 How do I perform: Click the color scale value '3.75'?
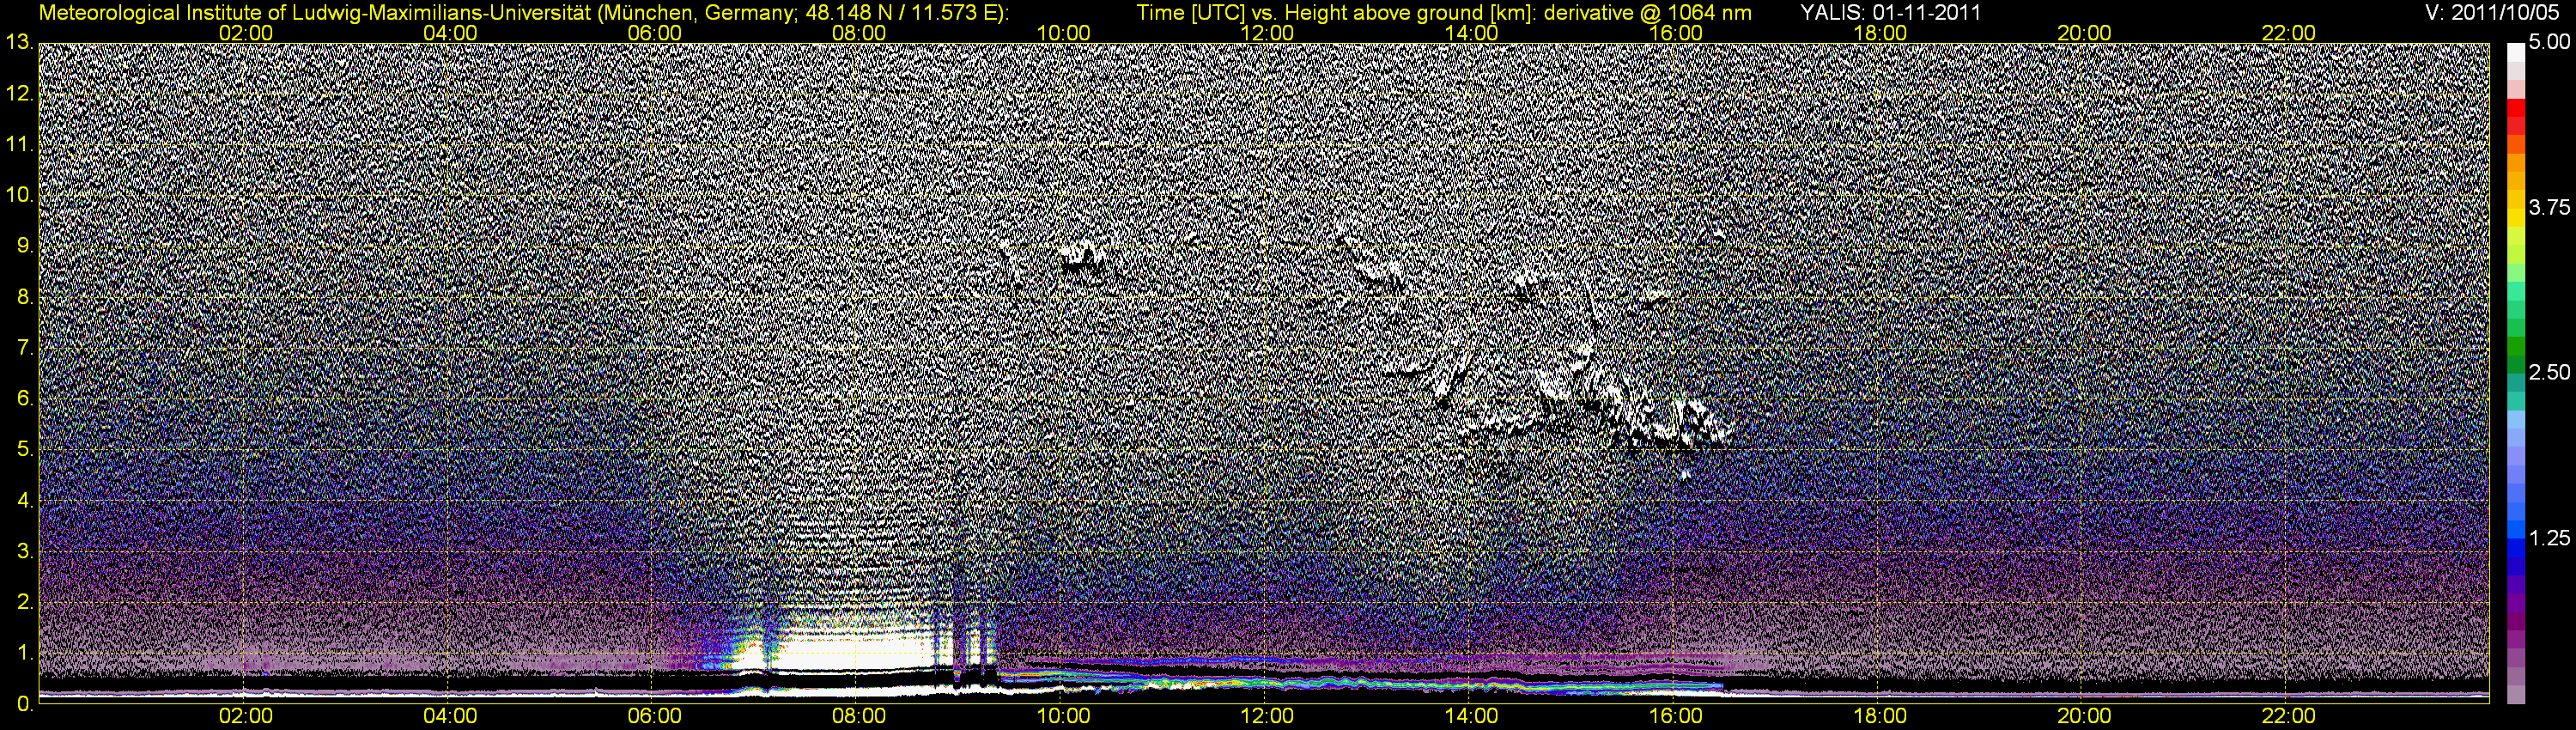coord(2549,207)
